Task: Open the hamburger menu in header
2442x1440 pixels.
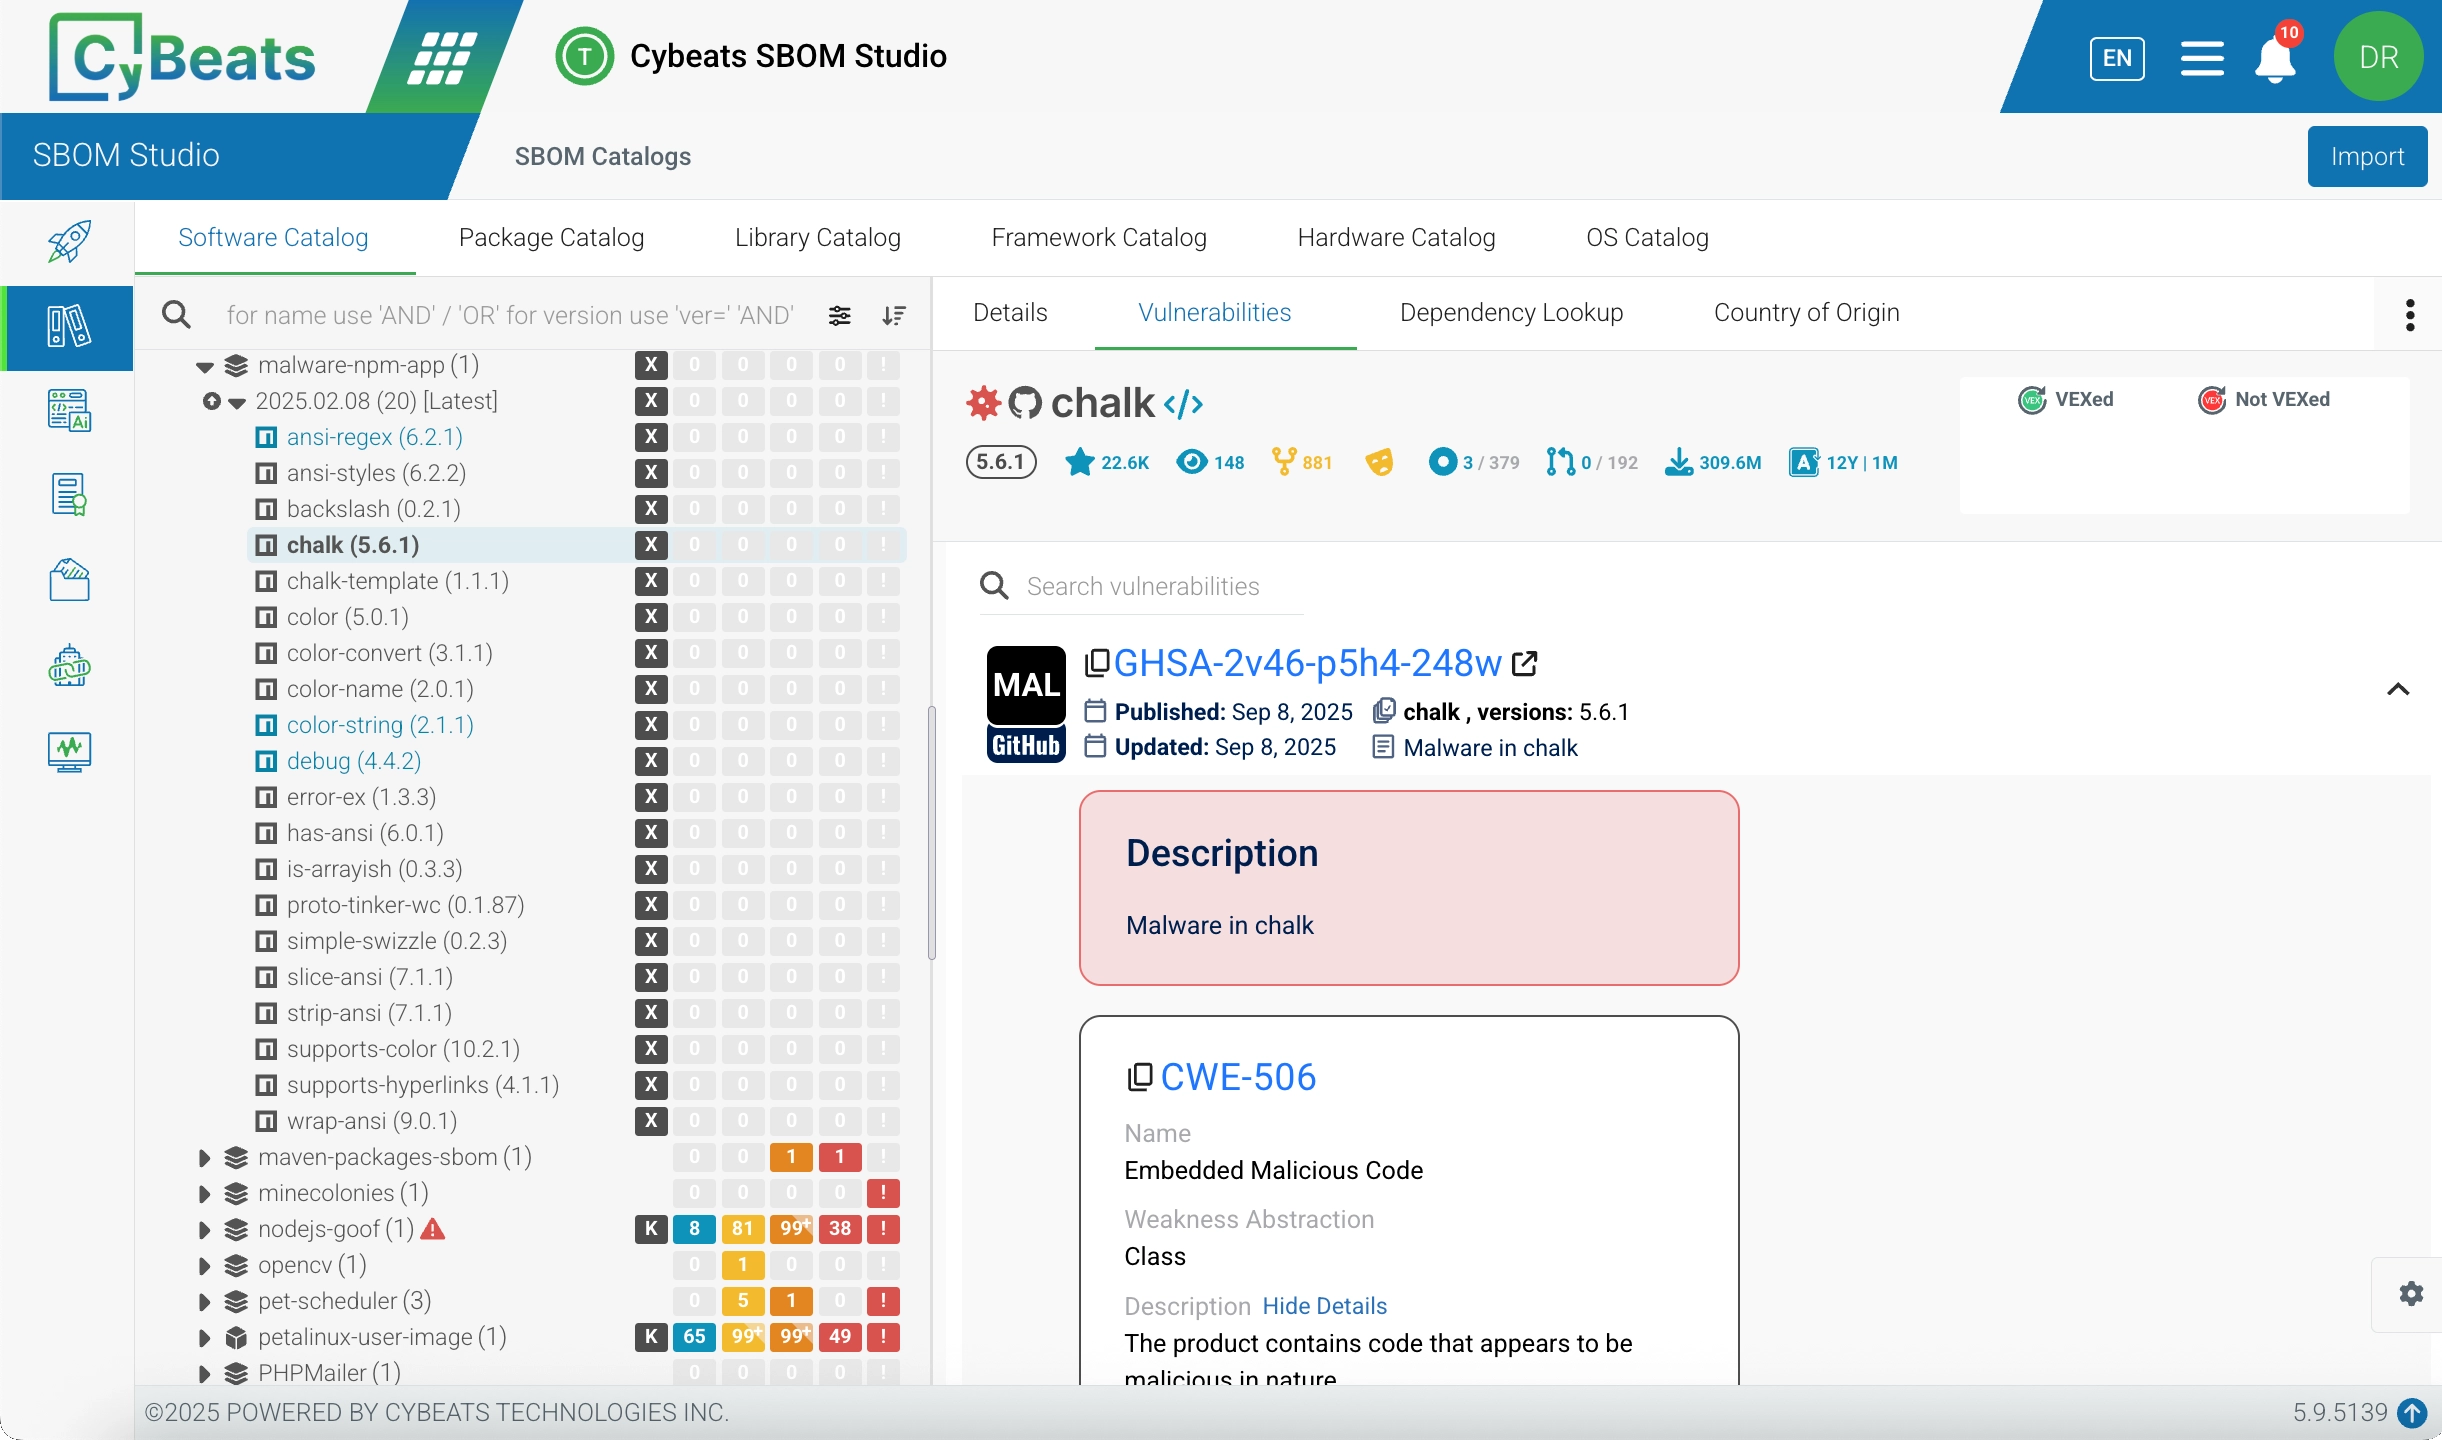Action: point(2202,58)
